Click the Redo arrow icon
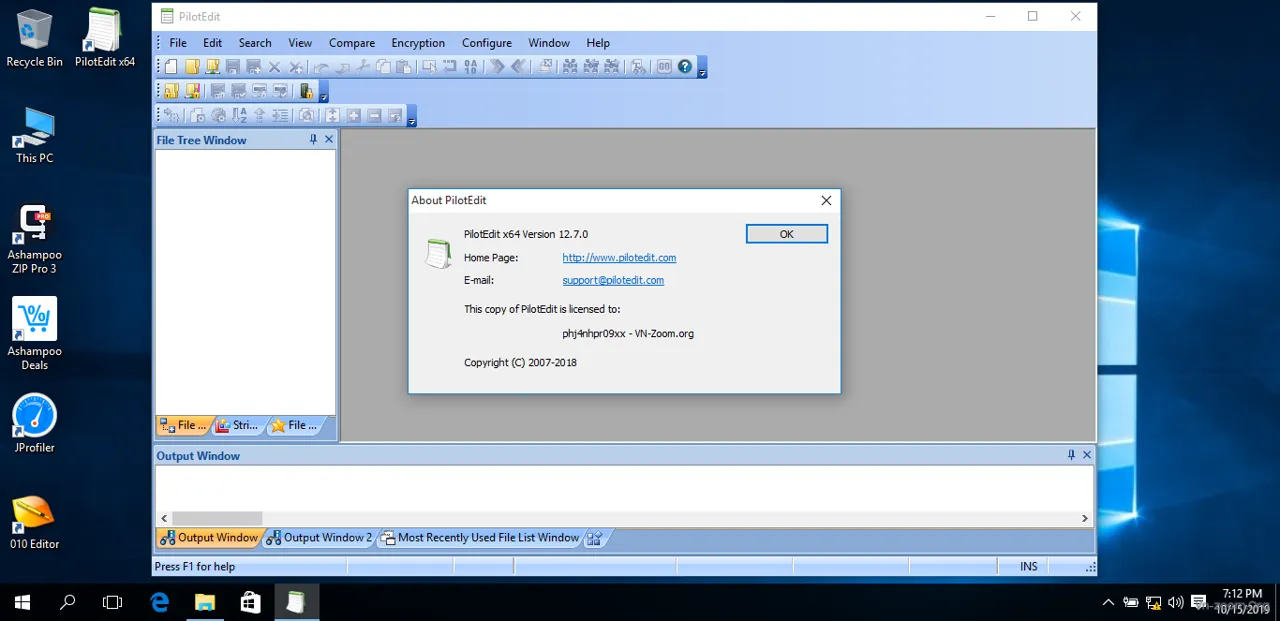This screenshot has width=1280, height=621. coord(342,67)
